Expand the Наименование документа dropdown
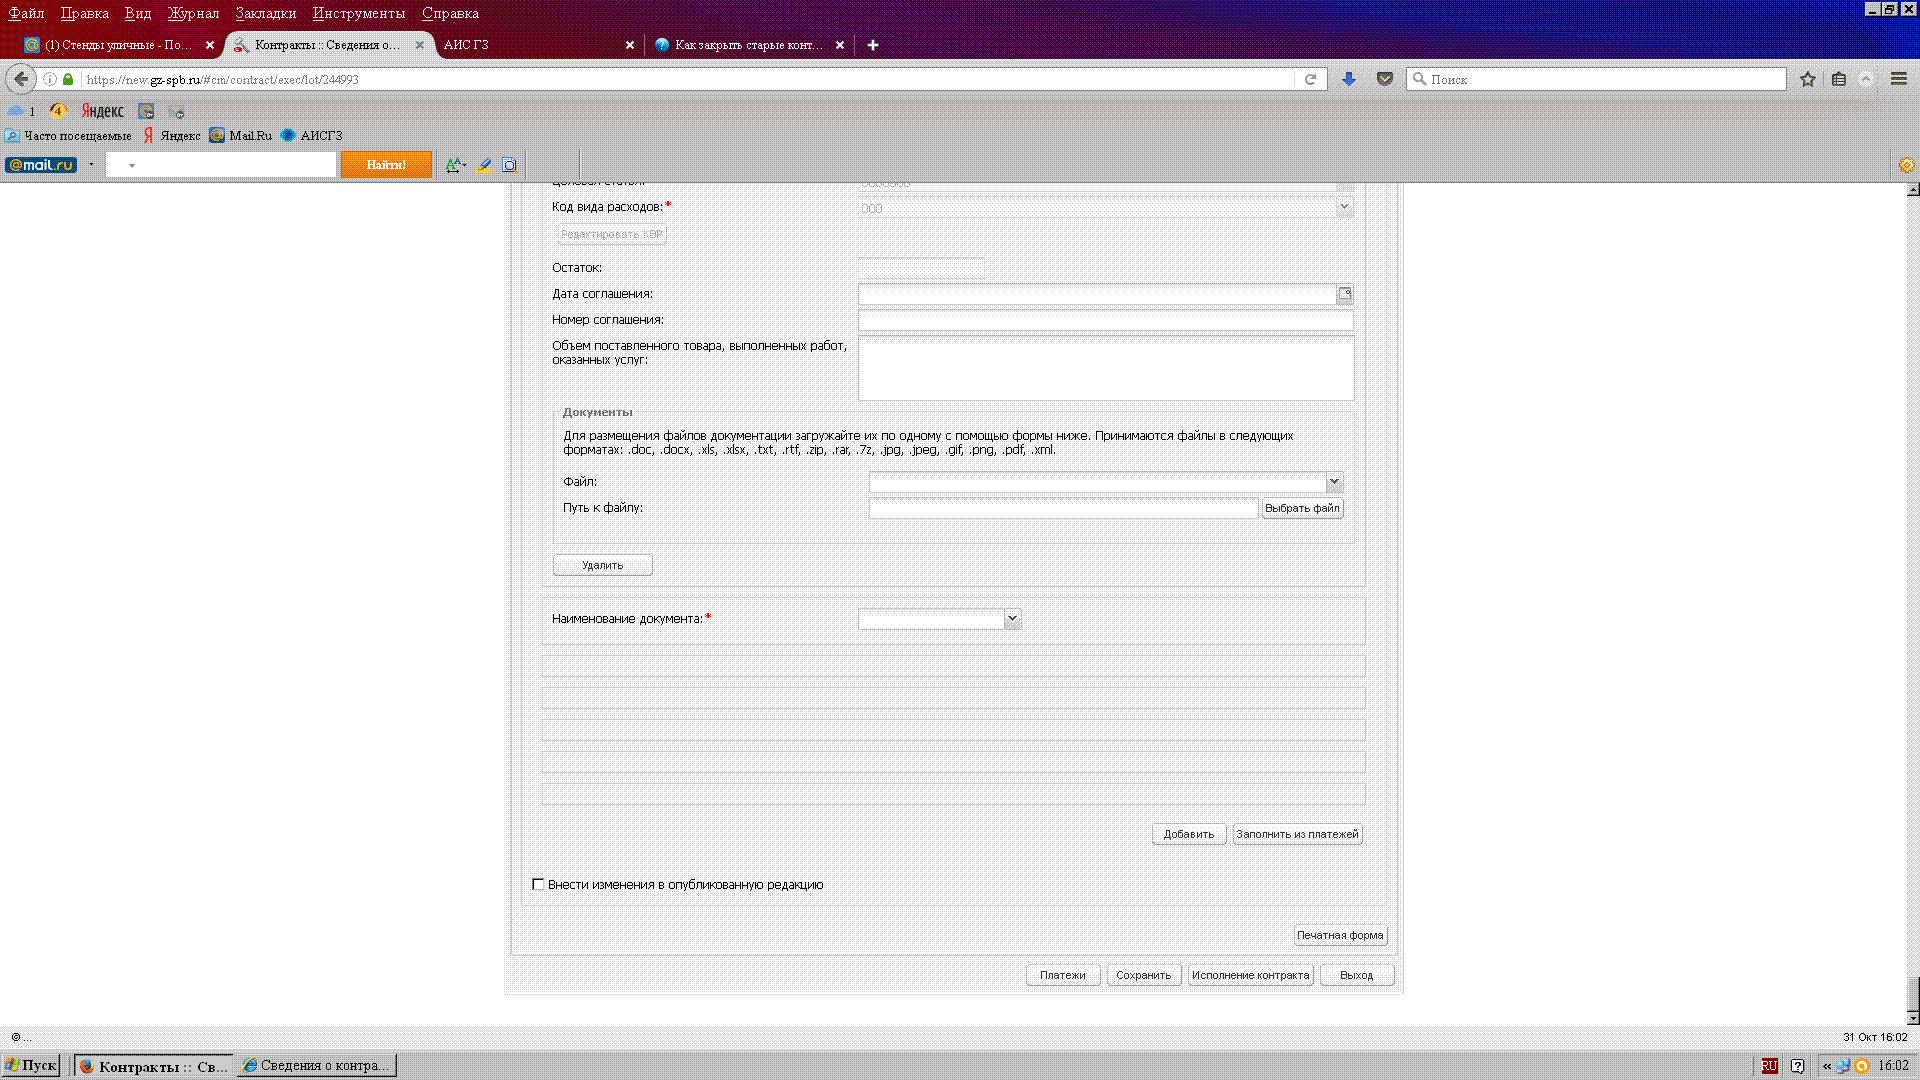This screenshot has width=1920, height=1080. pos(1012,619)
